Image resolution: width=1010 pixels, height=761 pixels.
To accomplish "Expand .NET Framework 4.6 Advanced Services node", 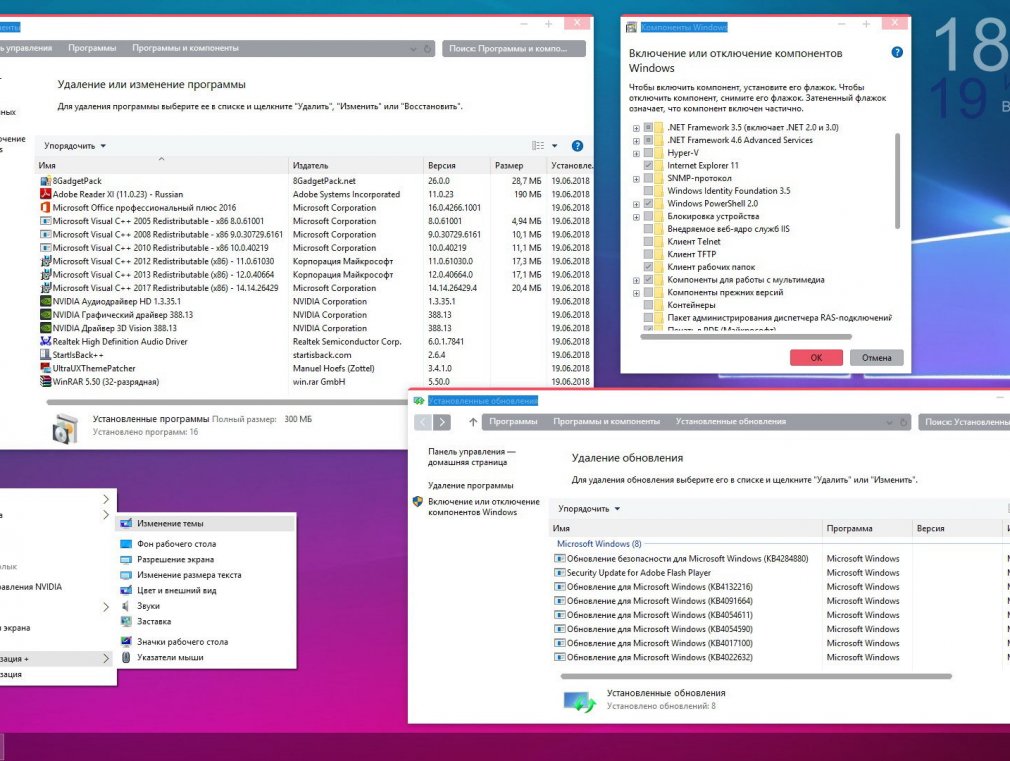I will tap(636, 140).
